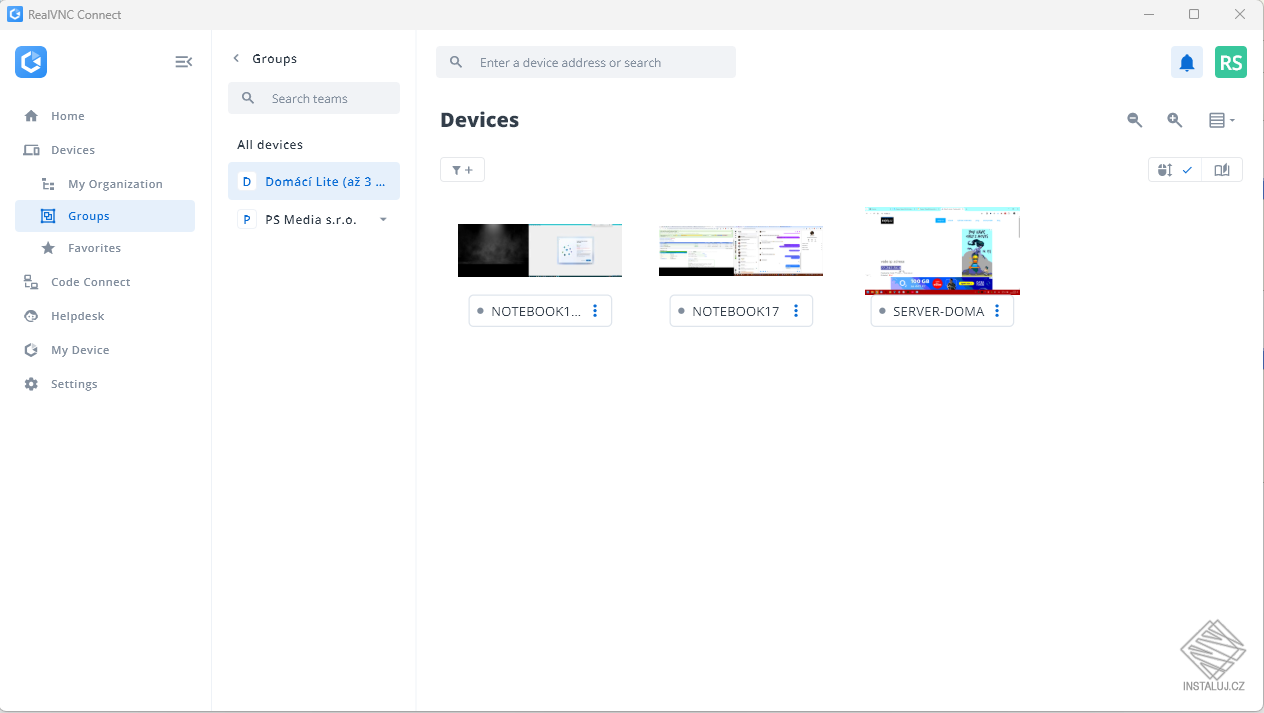Open the view layout dropdown
This screenshot has width=1264, height=713.
click(1222, 120)
